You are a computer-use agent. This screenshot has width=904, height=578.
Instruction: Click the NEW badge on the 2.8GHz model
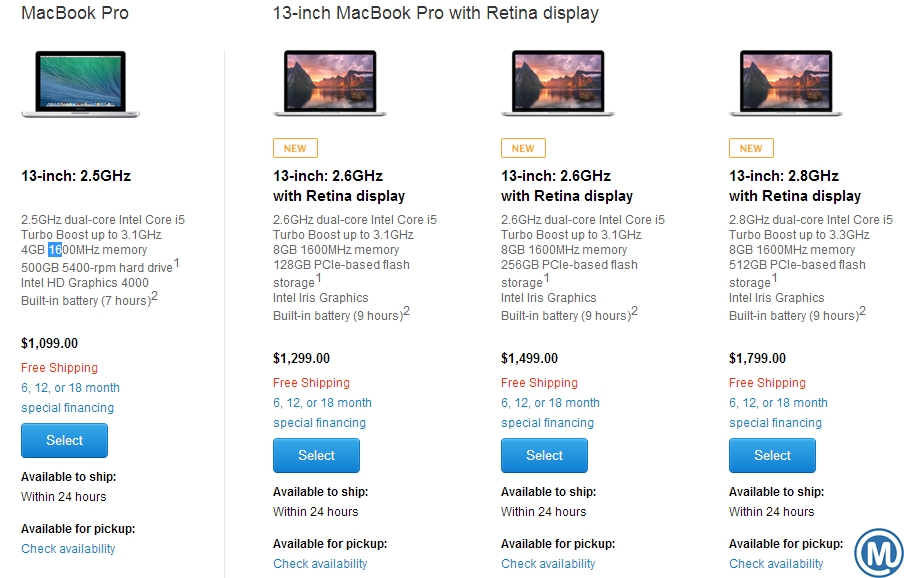point(751,147)
